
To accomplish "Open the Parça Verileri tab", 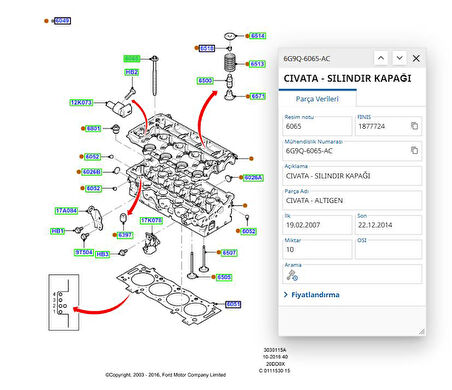I will click(x=317, y=99).
